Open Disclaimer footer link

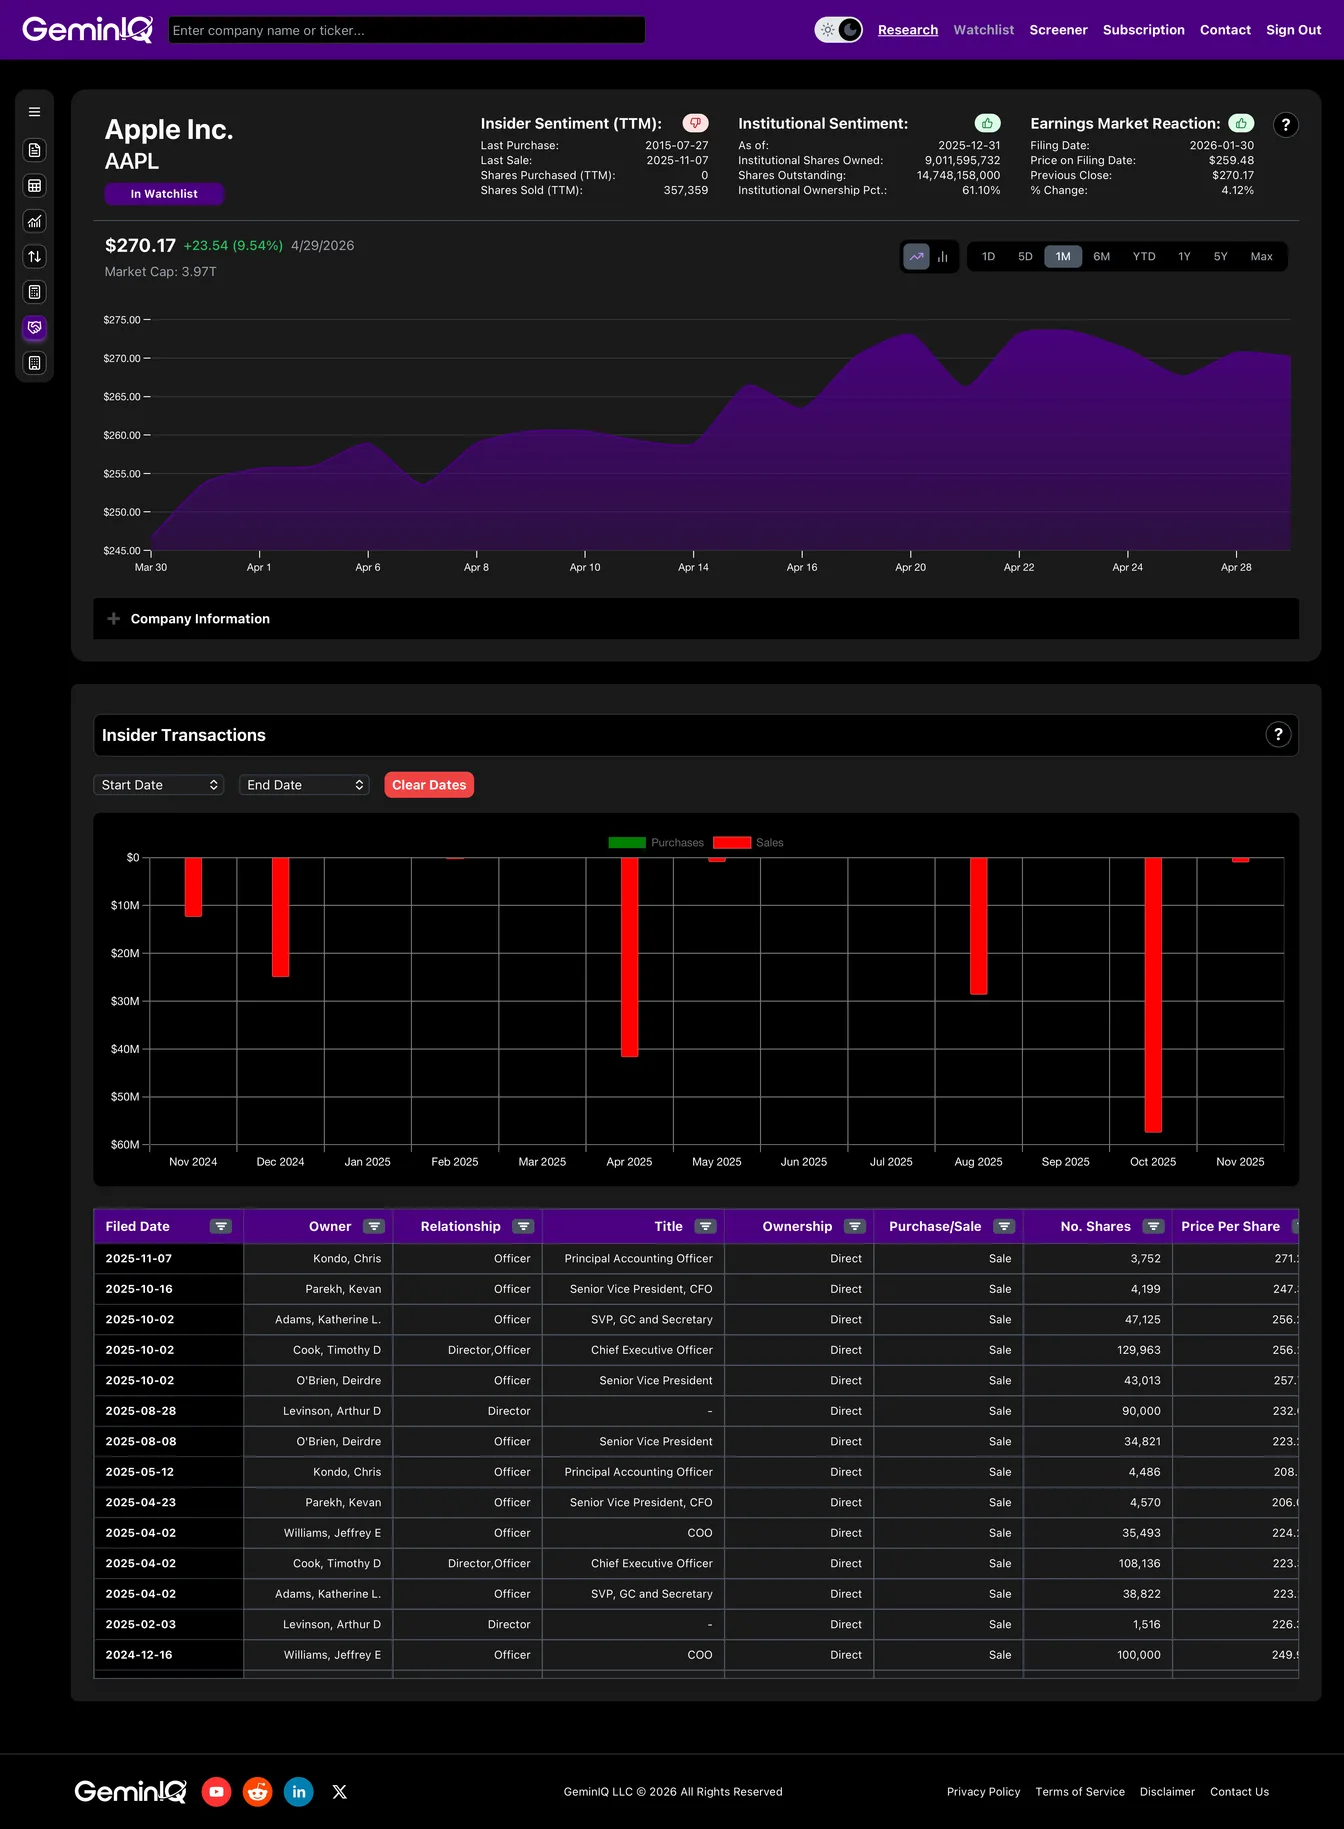pos(1167,1792)
